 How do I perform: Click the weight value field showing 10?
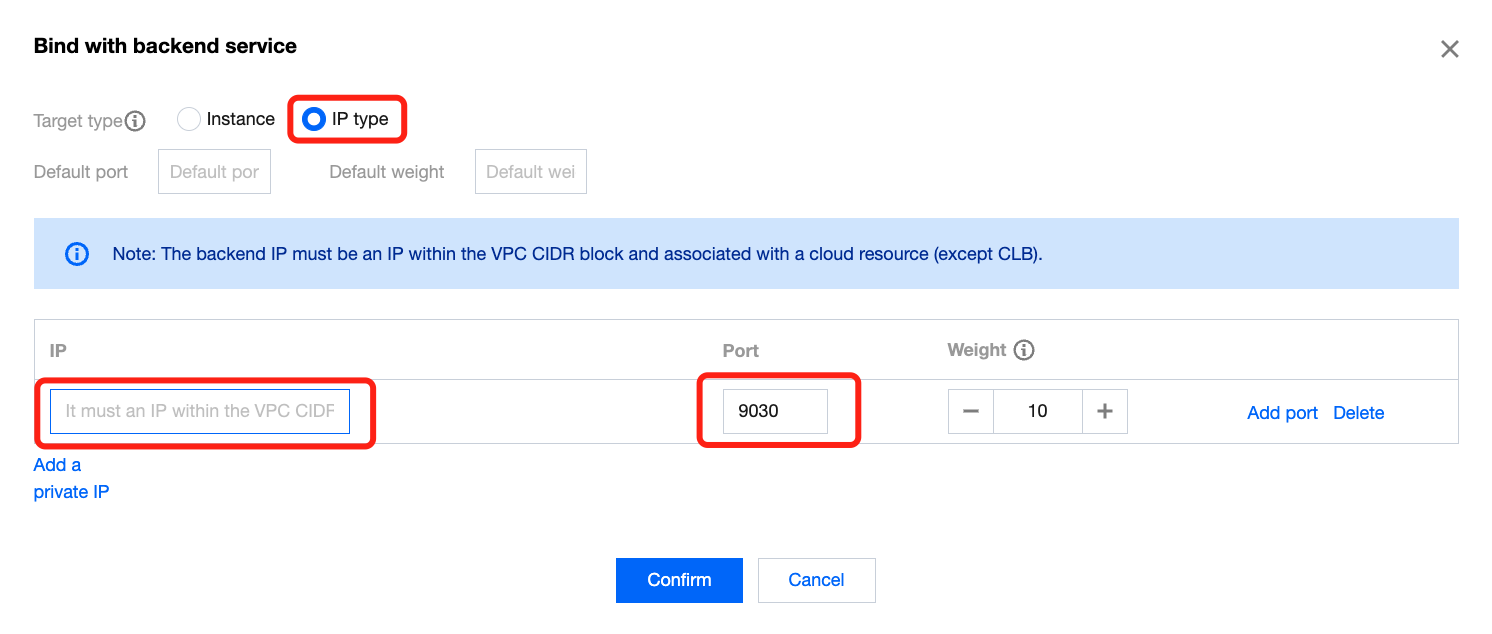(1037, 411)
